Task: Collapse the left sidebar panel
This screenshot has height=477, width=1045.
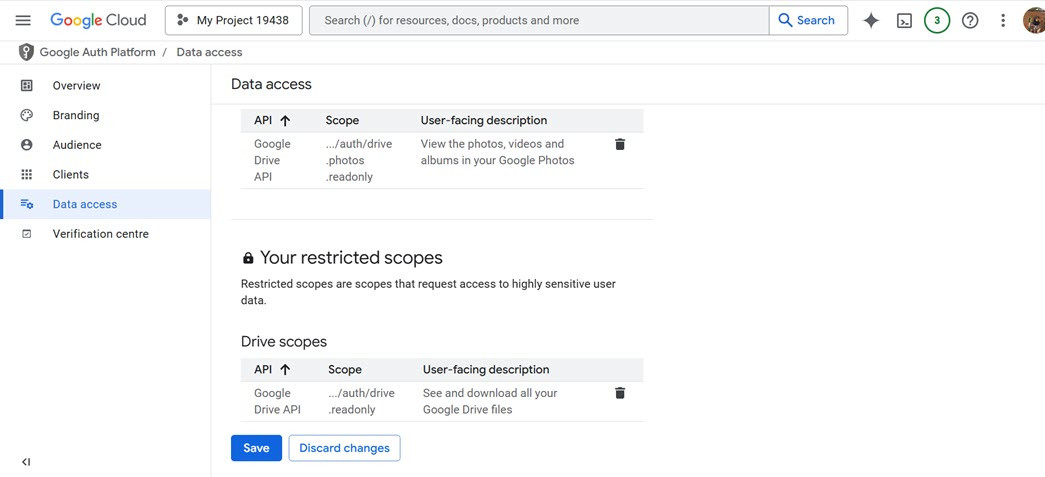Action: (26, 462)
